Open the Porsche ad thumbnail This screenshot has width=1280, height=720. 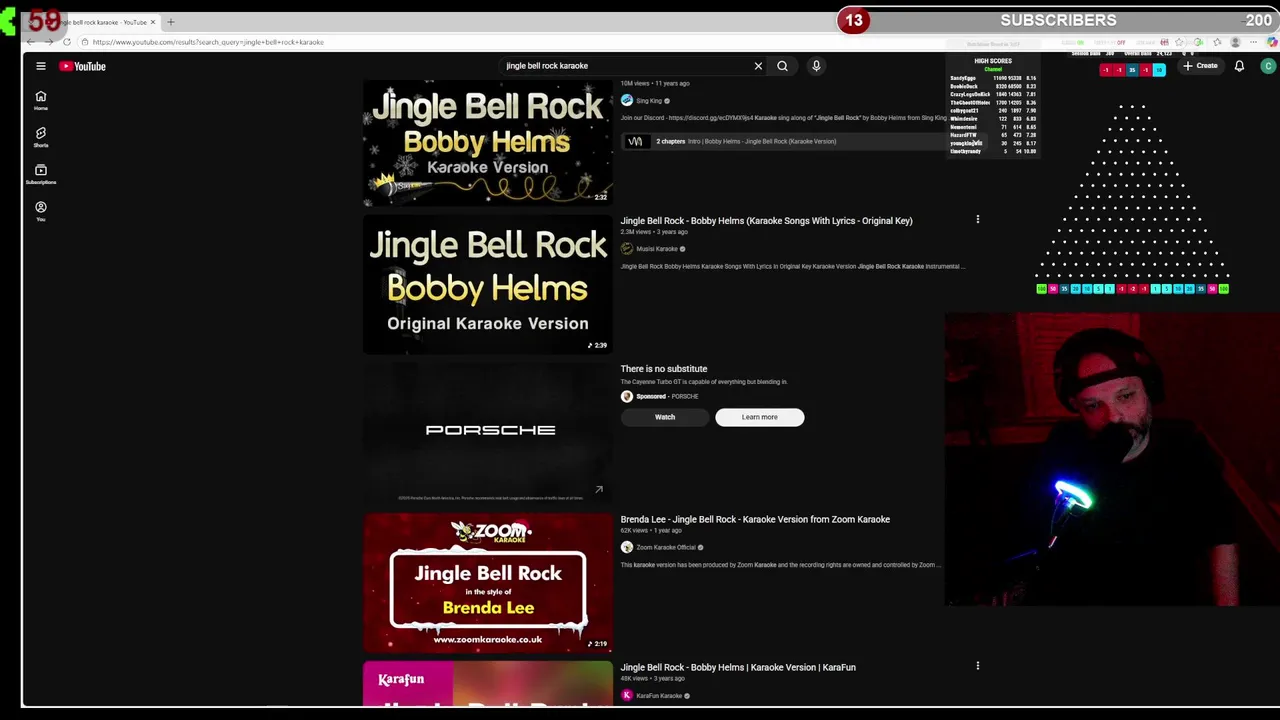[488, 432]
